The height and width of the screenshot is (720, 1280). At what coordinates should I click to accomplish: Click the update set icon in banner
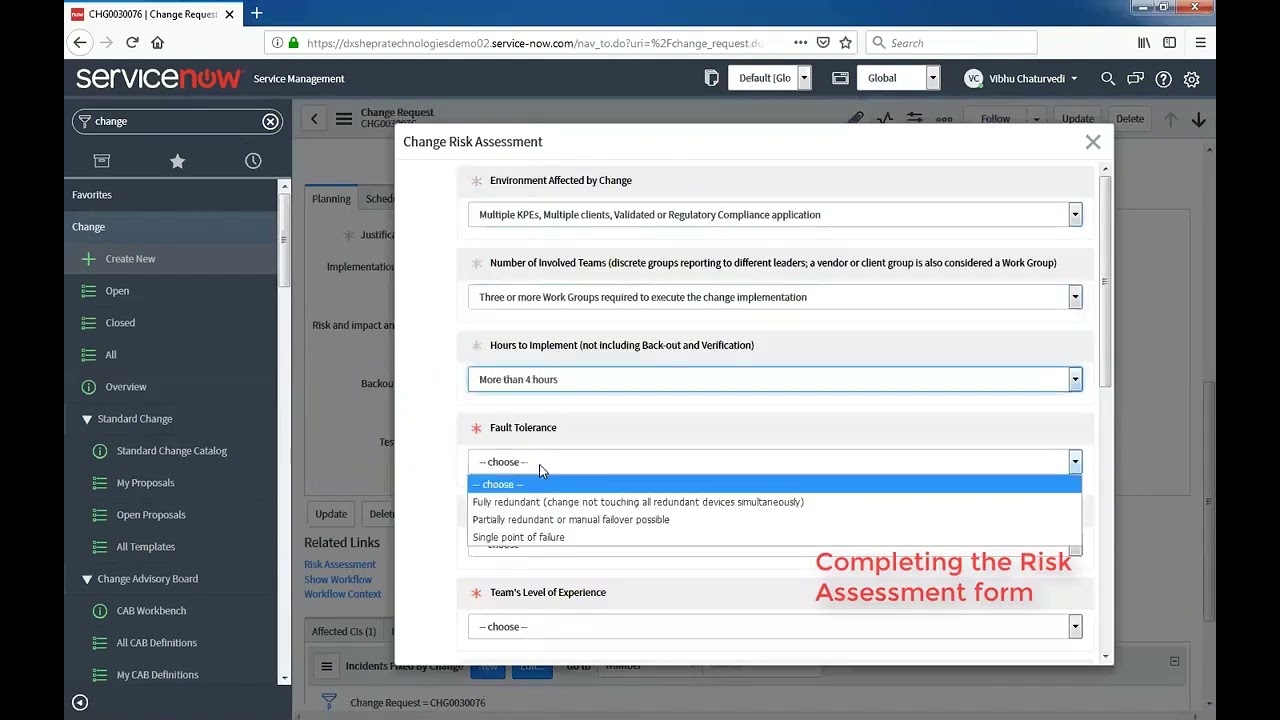(712, 78)
